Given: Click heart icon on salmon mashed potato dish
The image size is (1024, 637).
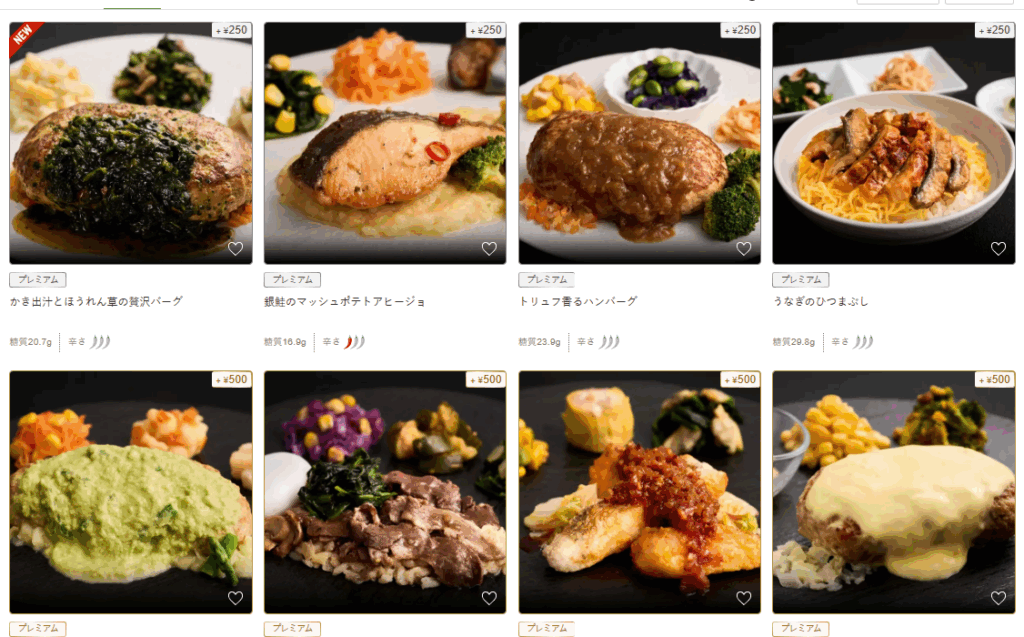Looking at the screenshot, I should pyautogui.click(x=489, y=248).
